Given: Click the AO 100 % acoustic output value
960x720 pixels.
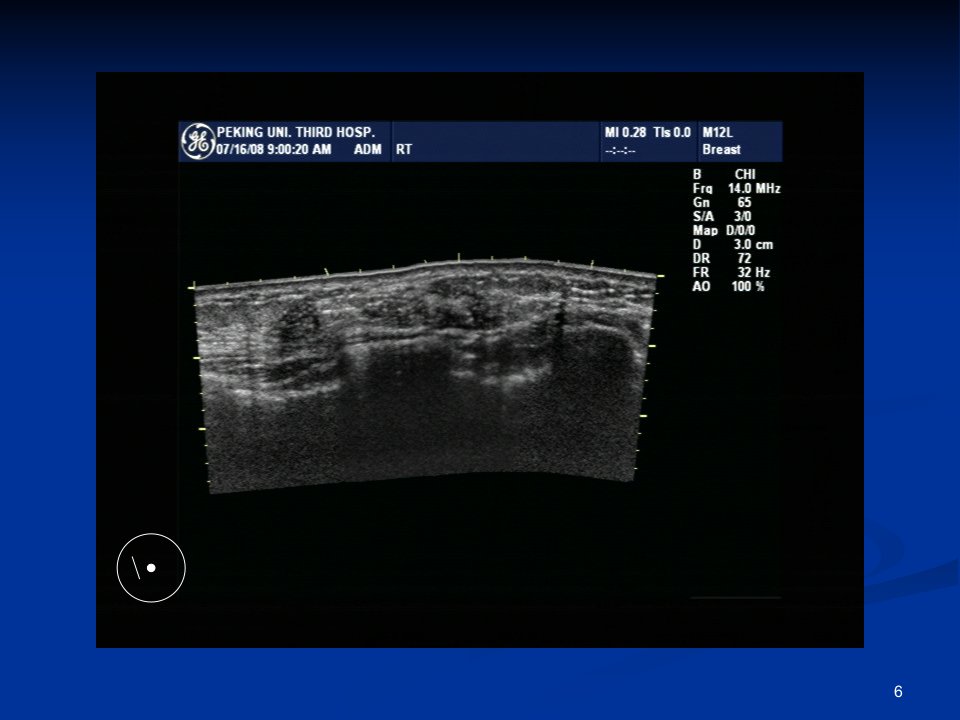Looking at the screenshot, I should click(729, 287).
